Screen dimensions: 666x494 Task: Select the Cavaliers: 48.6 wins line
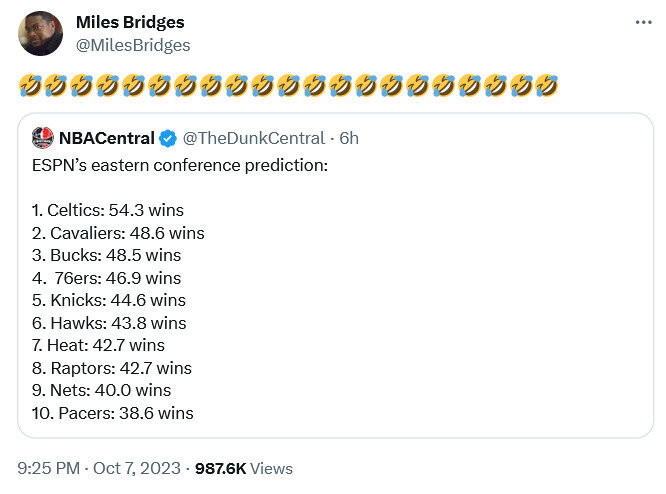(118, 233)
